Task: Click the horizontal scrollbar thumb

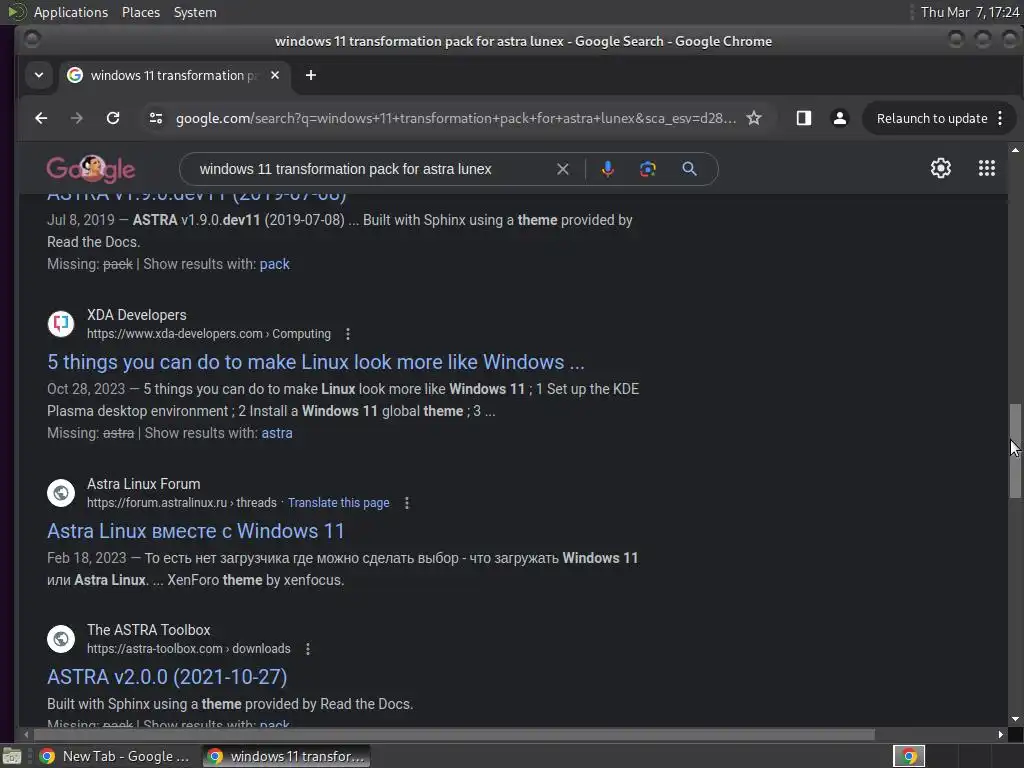Action: click(x=454, y=735)
